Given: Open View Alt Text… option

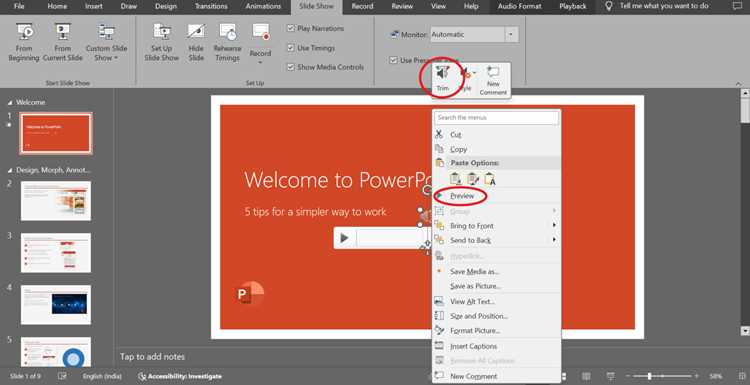Looking at the screenshot, I should 496,301.
